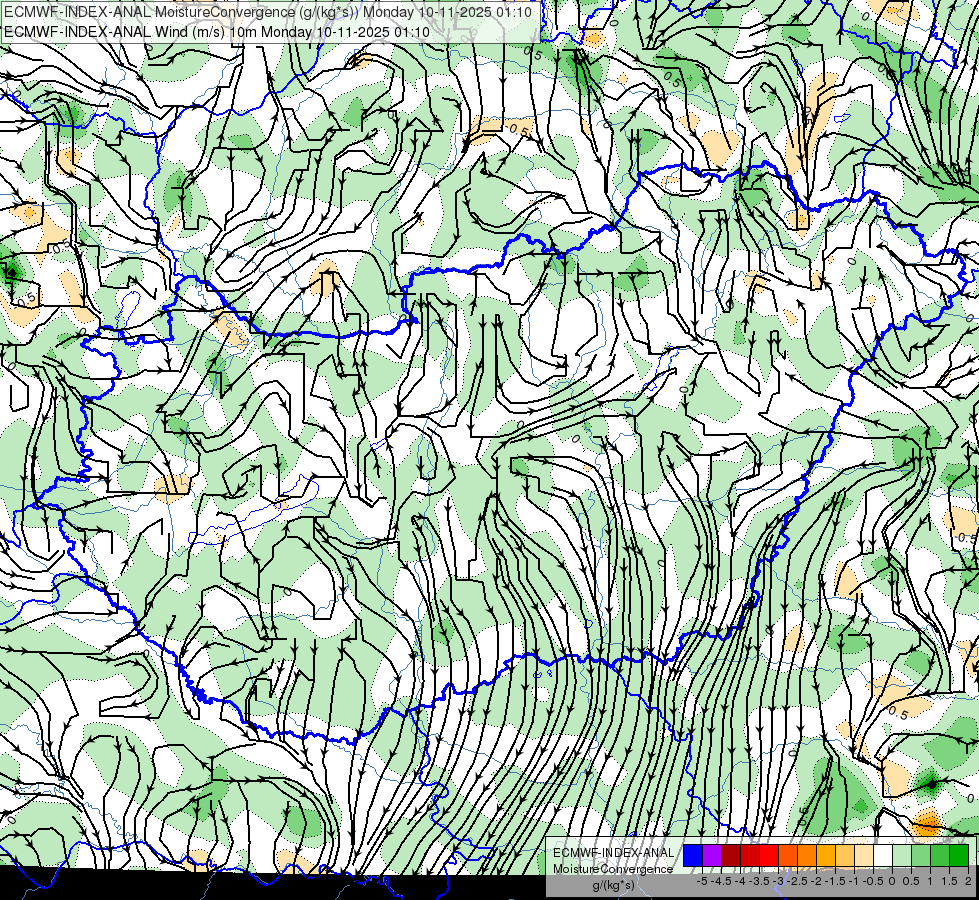Viewport: 979px width, 900px height.
Task: Click the legend tick label "1.5"
Action: [949, 881]
